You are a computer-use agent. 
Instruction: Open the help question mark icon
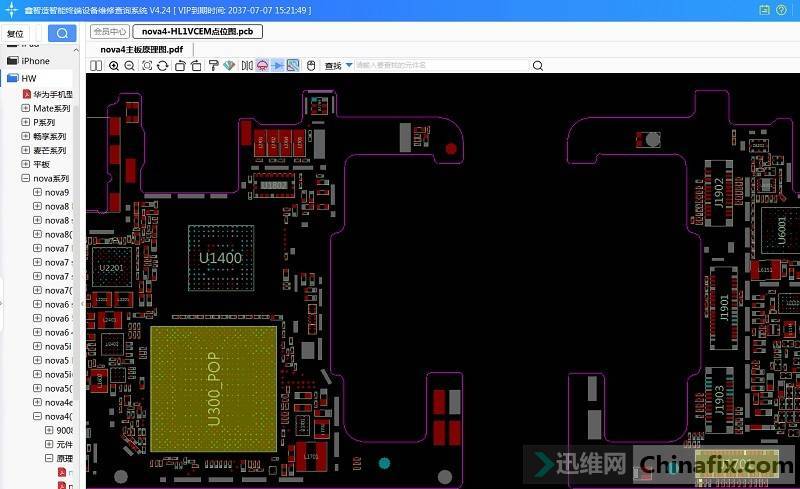[x=783, y=9]
